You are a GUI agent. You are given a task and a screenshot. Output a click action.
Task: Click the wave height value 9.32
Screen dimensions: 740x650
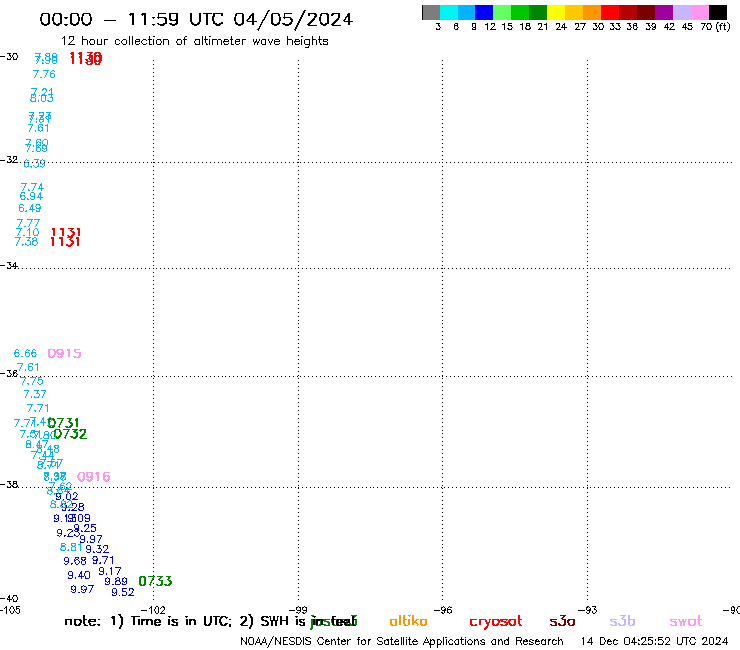(97, 549)
